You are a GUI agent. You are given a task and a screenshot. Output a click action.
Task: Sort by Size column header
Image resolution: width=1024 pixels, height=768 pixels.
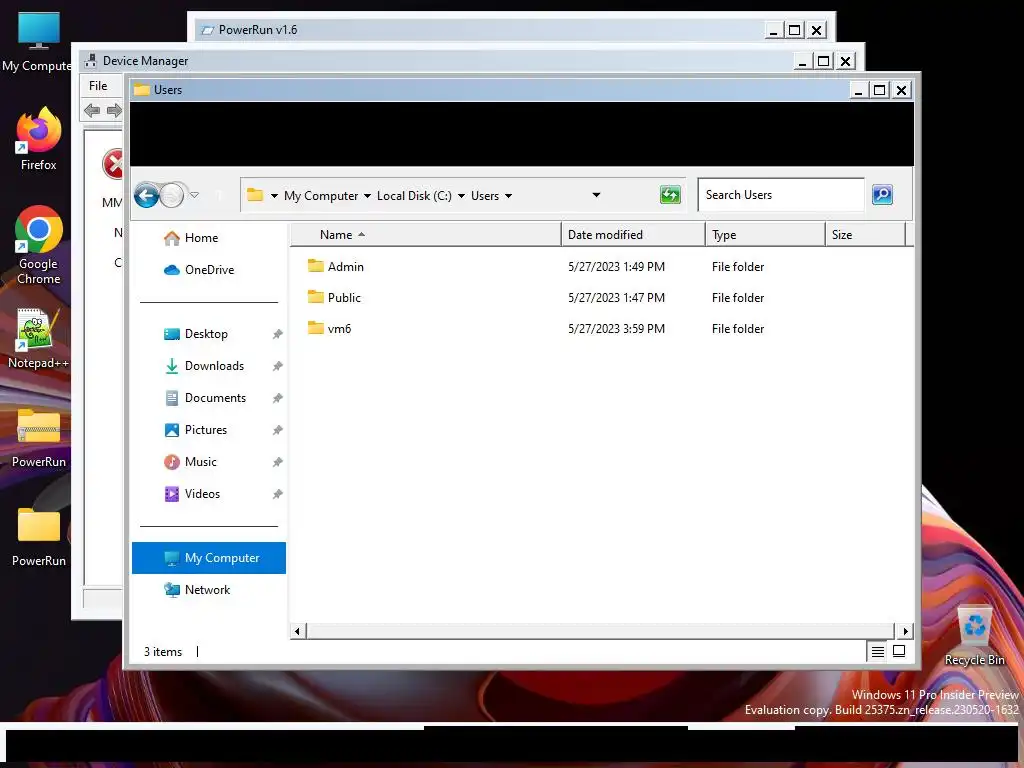866,234
